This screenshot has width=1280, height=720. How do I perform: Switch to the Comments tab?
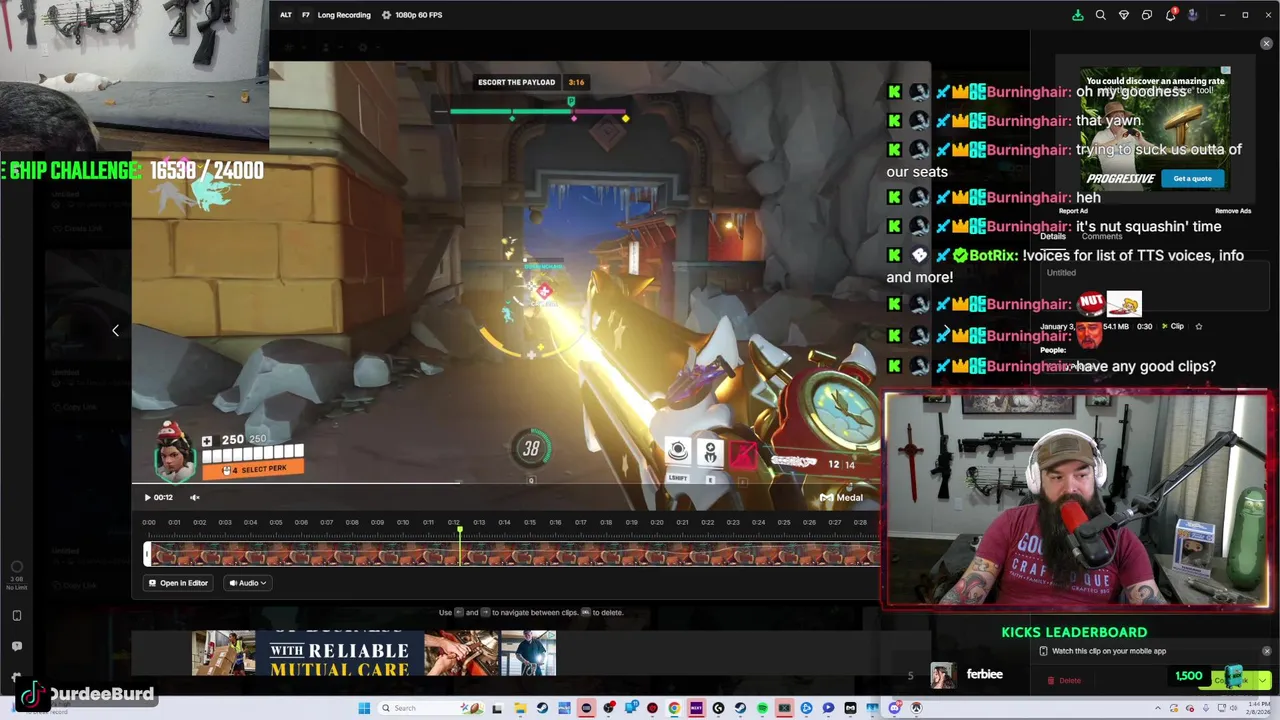pos(1102,236)
